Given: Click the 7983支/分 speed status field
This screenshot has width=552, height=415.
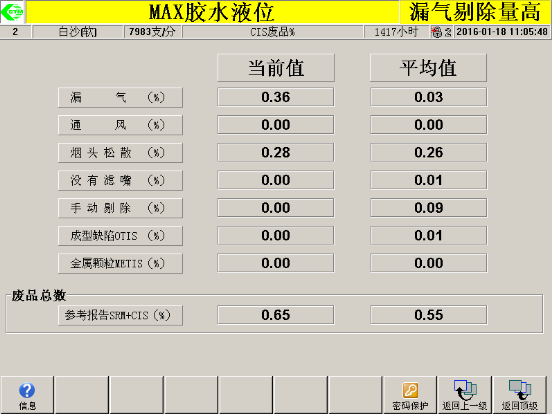Looking at the screenshot, I should pyautogui.click(x=152, y=32).
